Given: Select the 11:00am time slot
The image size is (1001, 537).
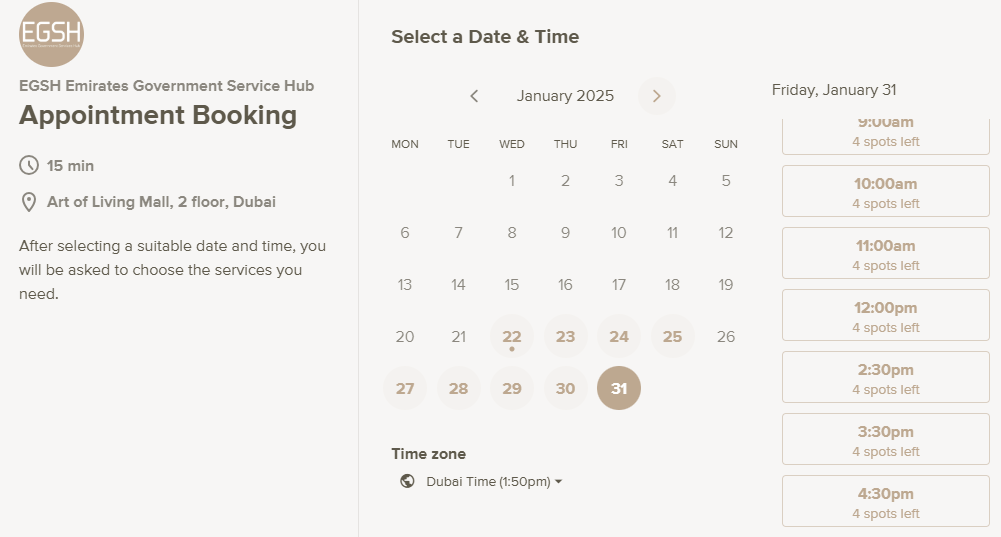Looking at the screenshot, I should pos(885,253).
